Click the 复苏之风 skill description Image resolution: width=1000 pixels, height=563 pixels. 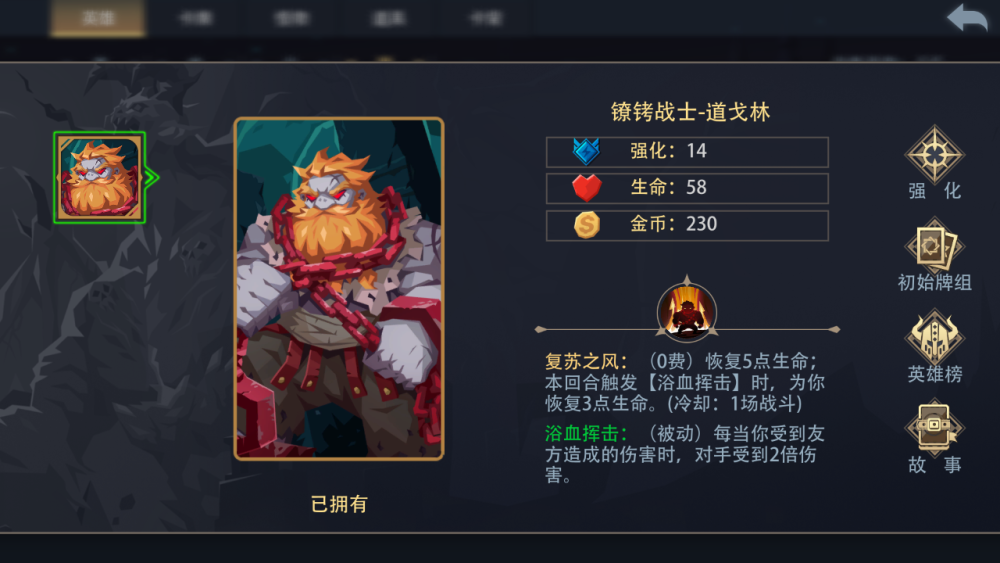tap(685, 382)
